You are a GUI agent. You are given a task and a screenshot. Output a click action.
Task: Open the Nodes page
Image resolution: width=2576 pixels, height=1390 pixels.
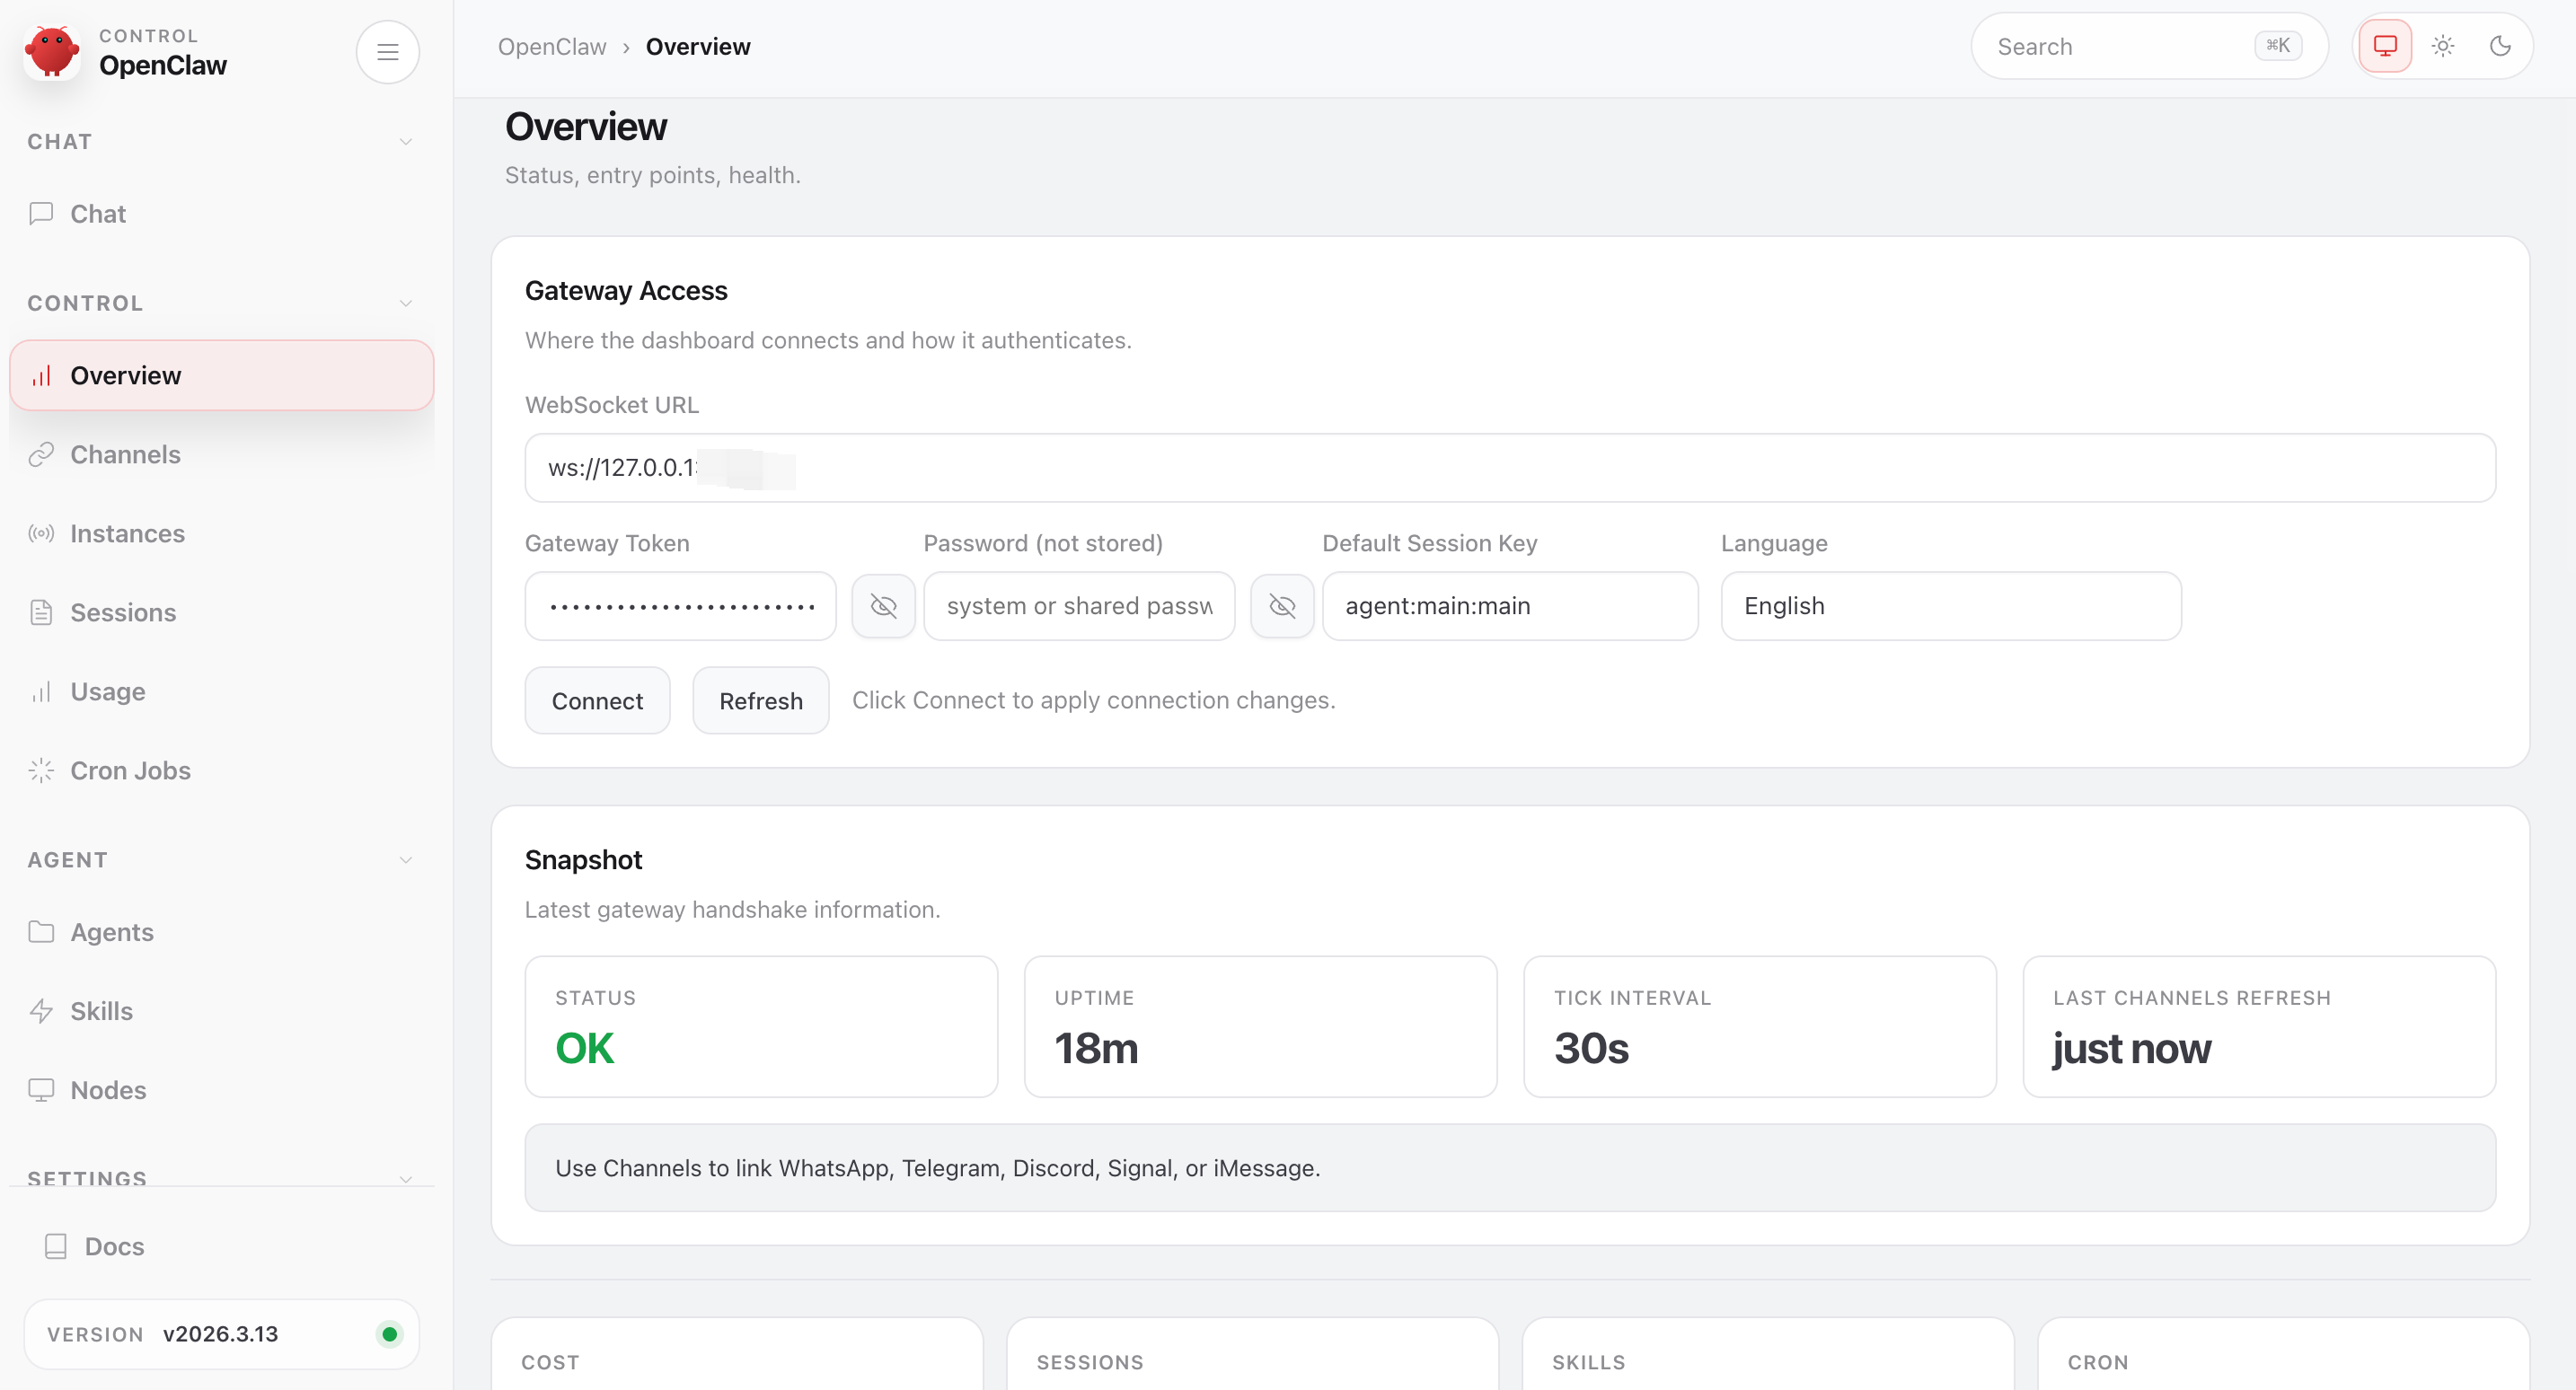pyautogui.click(x=221, y=1090)
